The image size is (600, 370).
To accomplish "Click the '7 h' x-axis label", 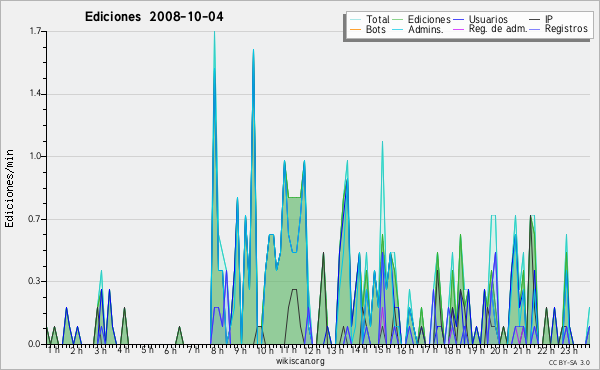I will [x=193, y=350].
